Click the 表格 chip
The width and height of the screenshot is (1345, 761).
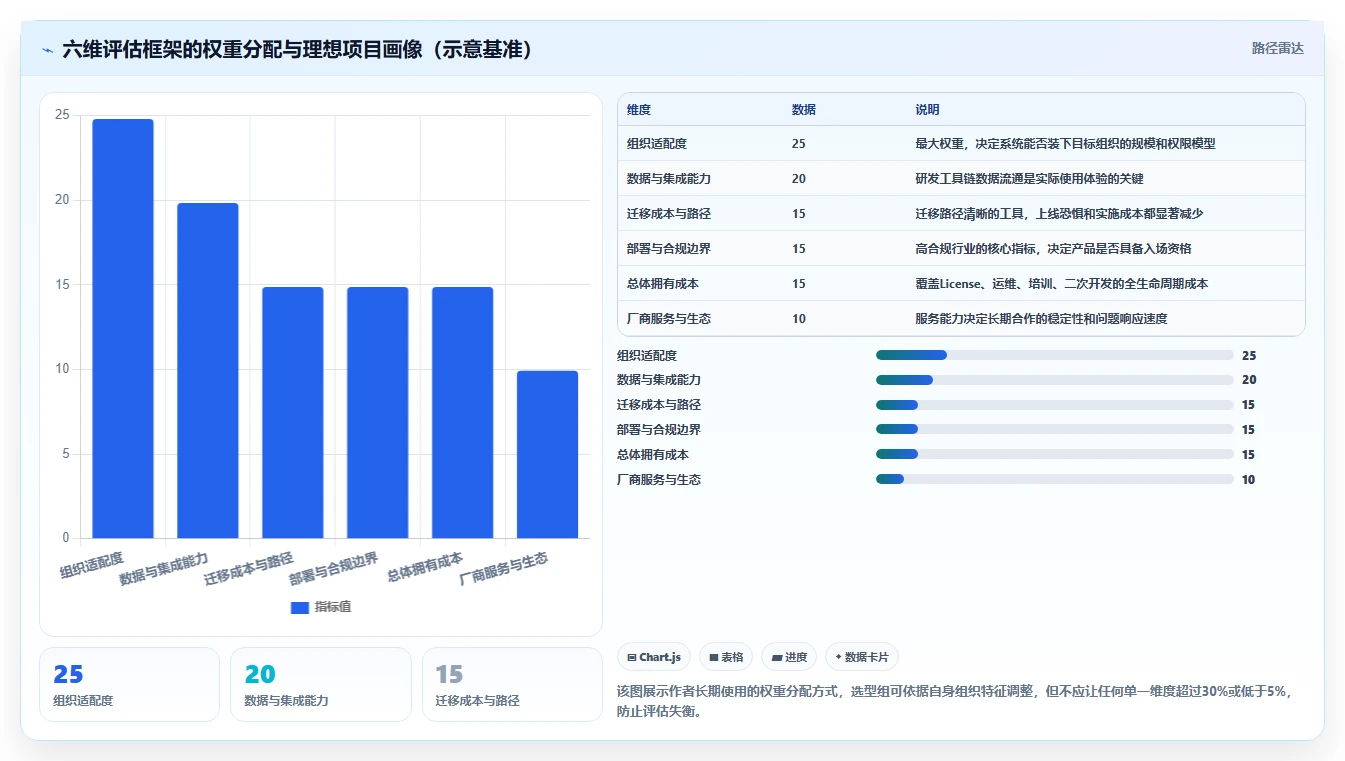726,657
